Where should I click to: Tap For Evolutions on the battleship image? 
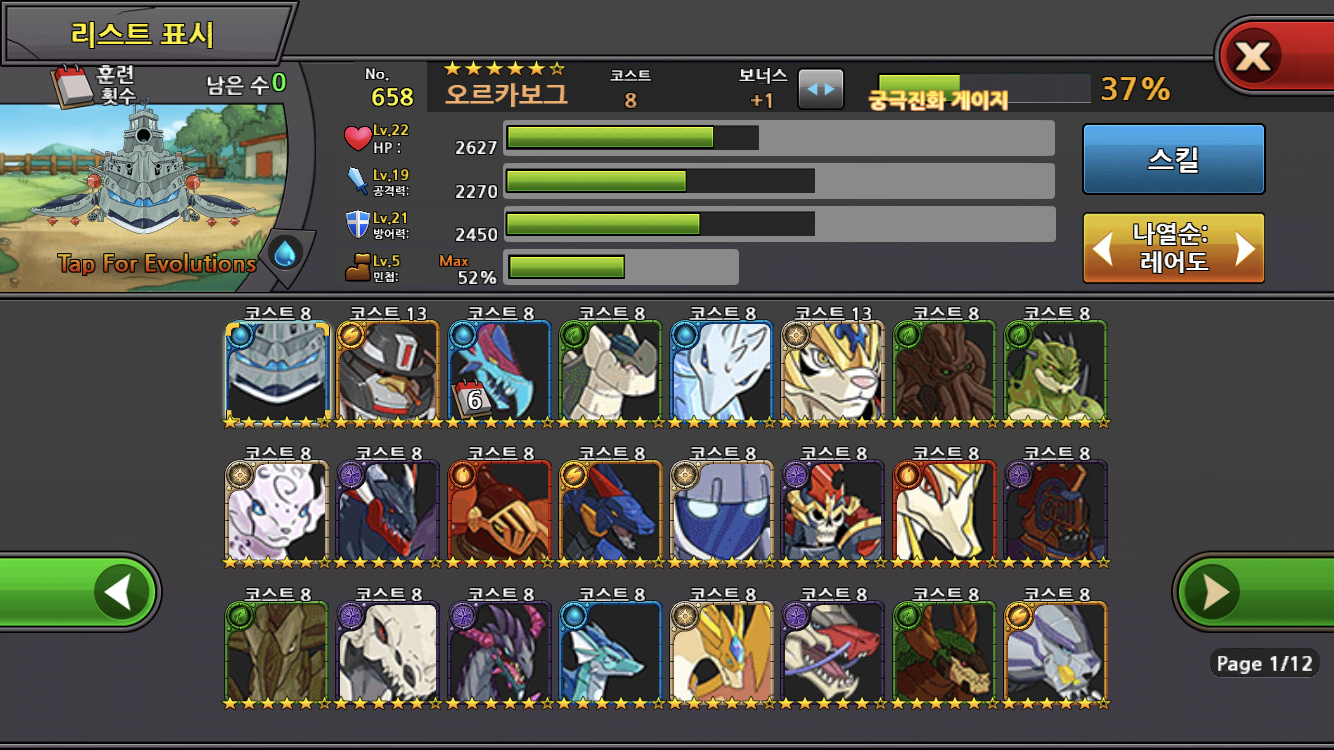[157, 264]
